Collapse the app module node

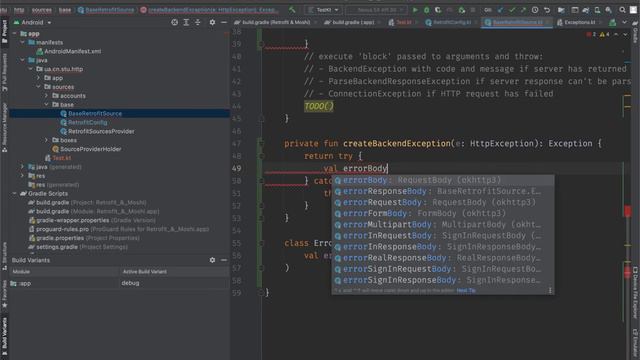[15, 33]
